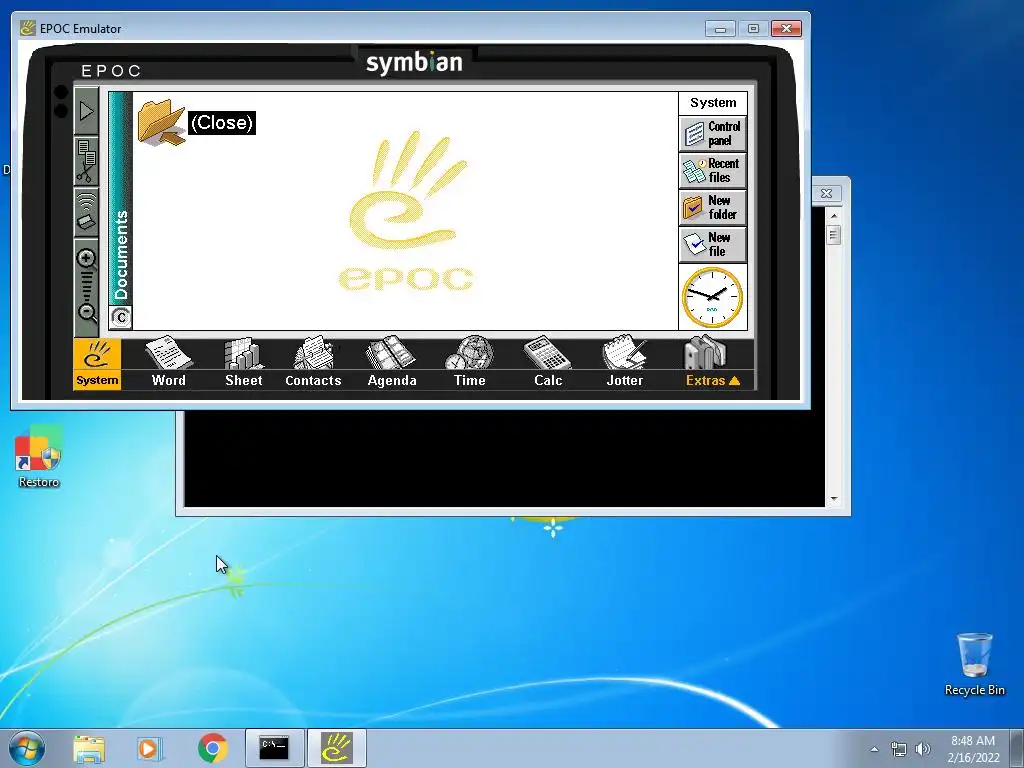This screenshot has height=768, width=1024.
Task: Zoom in using the magnifier plus icon
Action: pyautogui.click(x=86, y=259)
